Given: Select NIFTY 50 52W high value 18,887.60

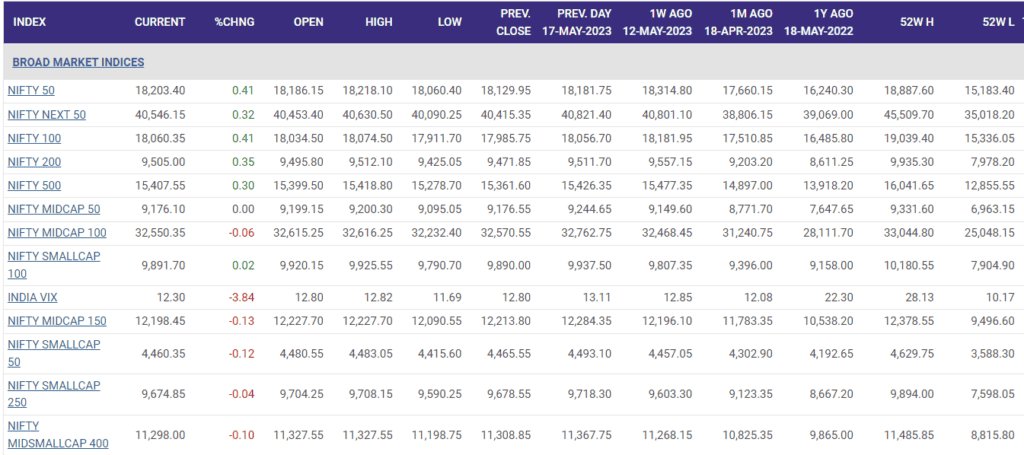Looking at the screenshot, I should (x=910, y=91).
